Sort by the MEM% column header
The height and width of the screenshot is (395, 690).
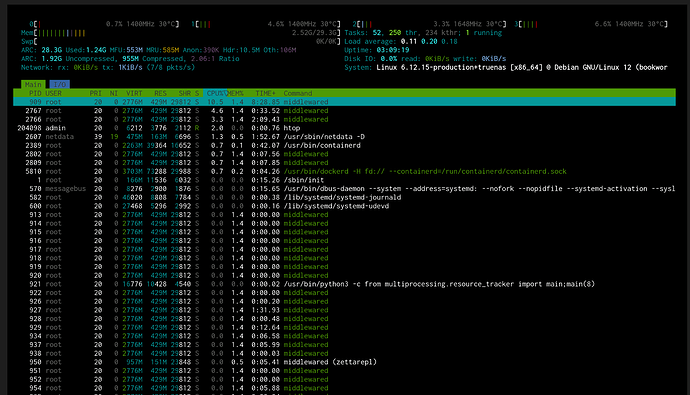pos(235,93)
